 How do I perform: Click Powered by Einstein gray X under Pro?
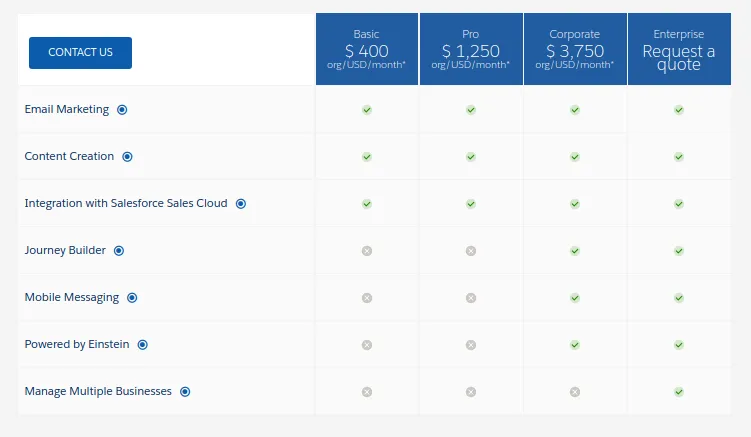tap(471, 345)
